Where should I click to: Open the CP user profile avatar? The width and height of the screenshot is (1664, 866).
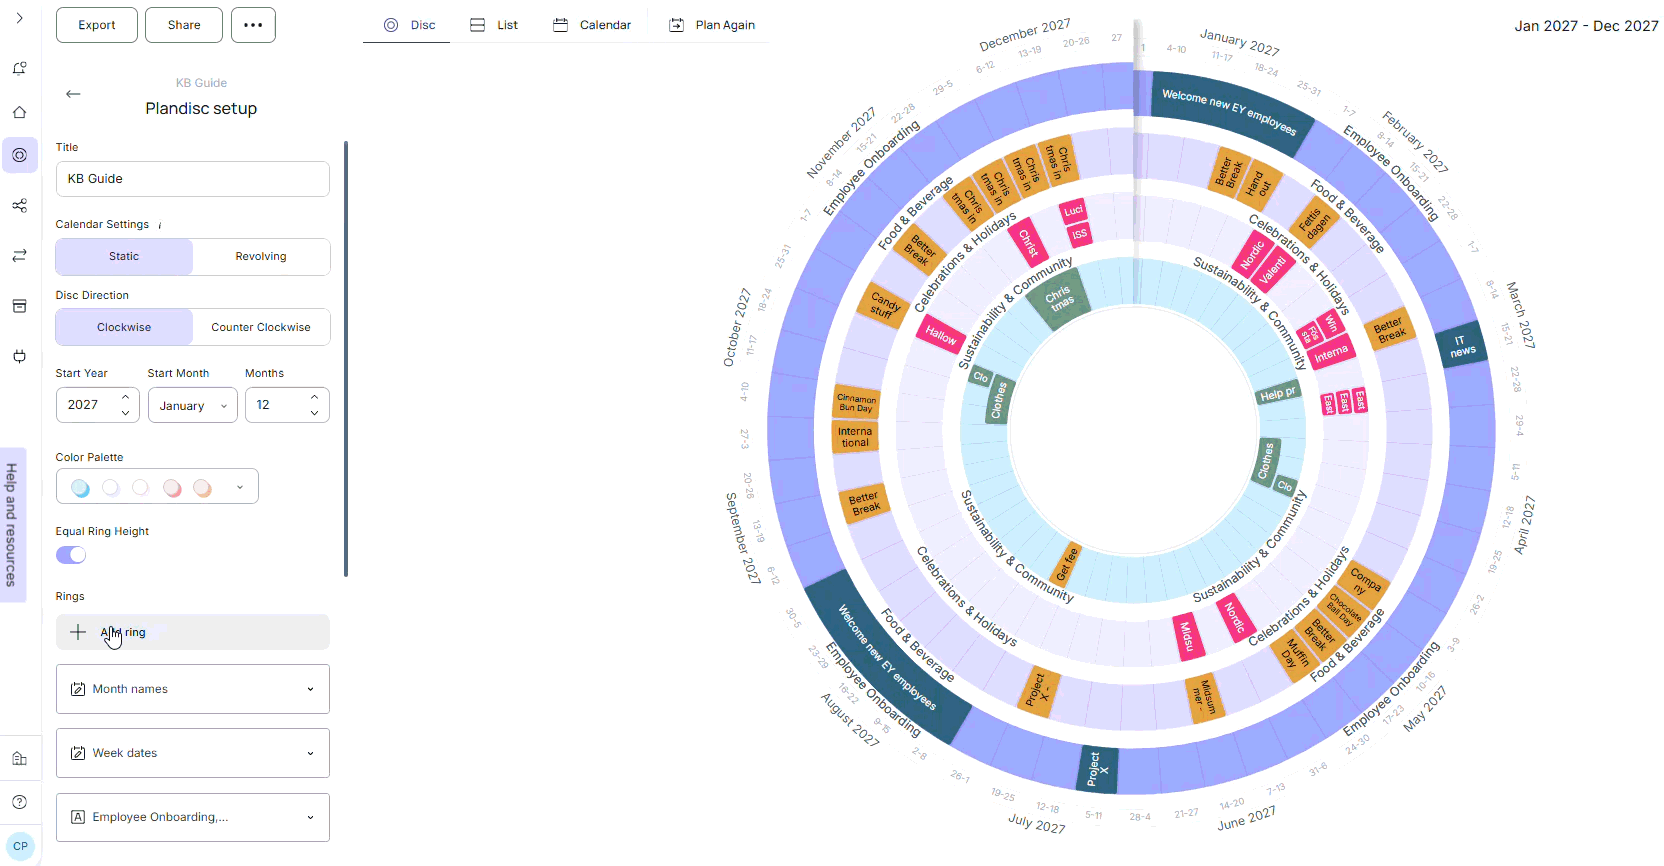pyautogui.click(x=20, y=846)
